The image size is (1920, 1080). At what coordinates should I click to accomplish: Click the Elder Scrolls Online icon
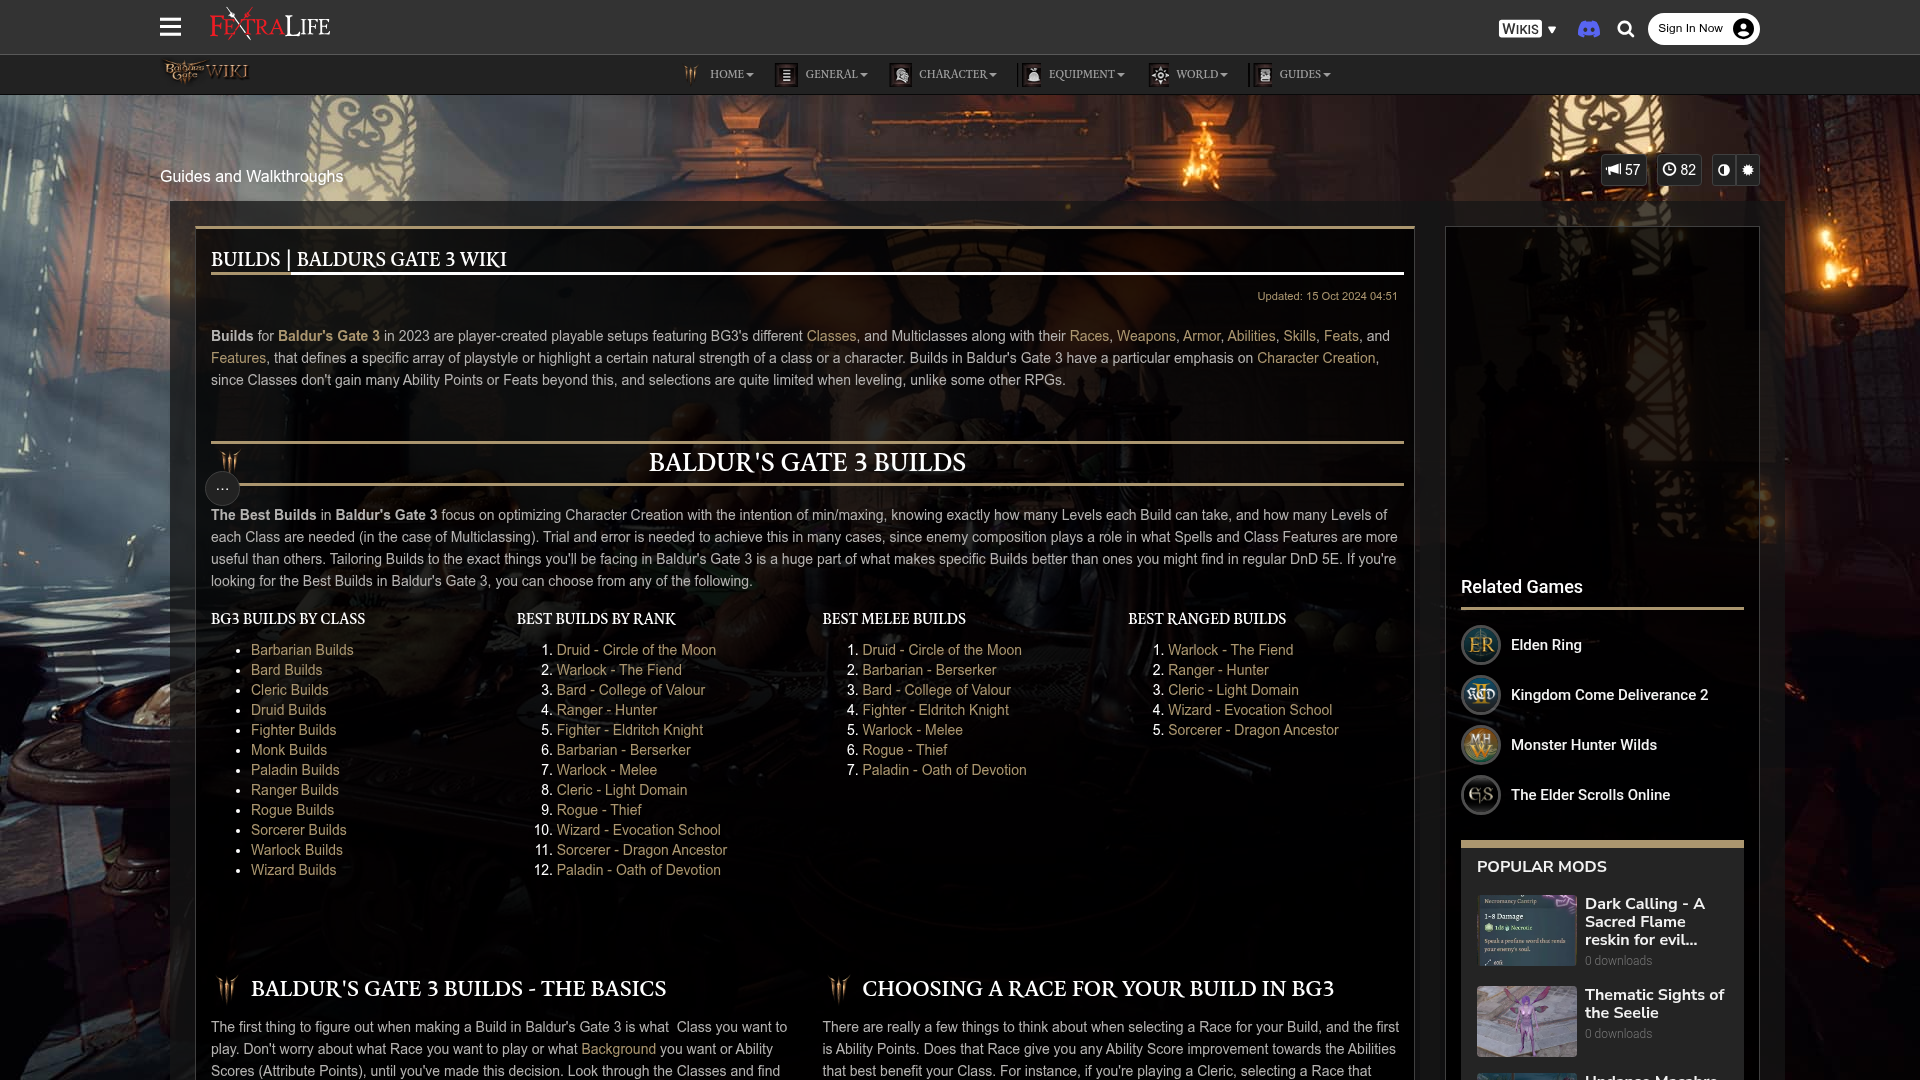[x=1480, y=795]
